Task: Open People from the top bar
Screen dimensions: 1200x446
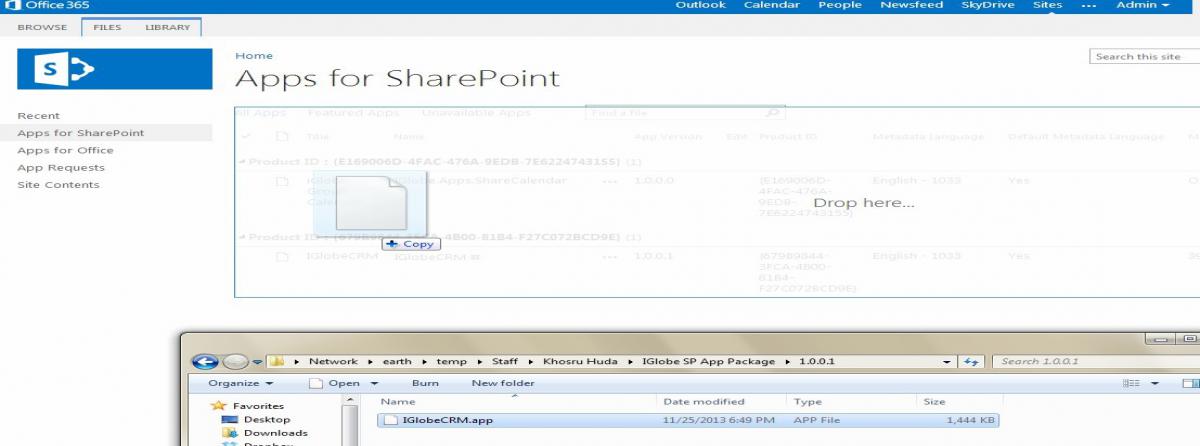Action: click(x=840, y=5)
